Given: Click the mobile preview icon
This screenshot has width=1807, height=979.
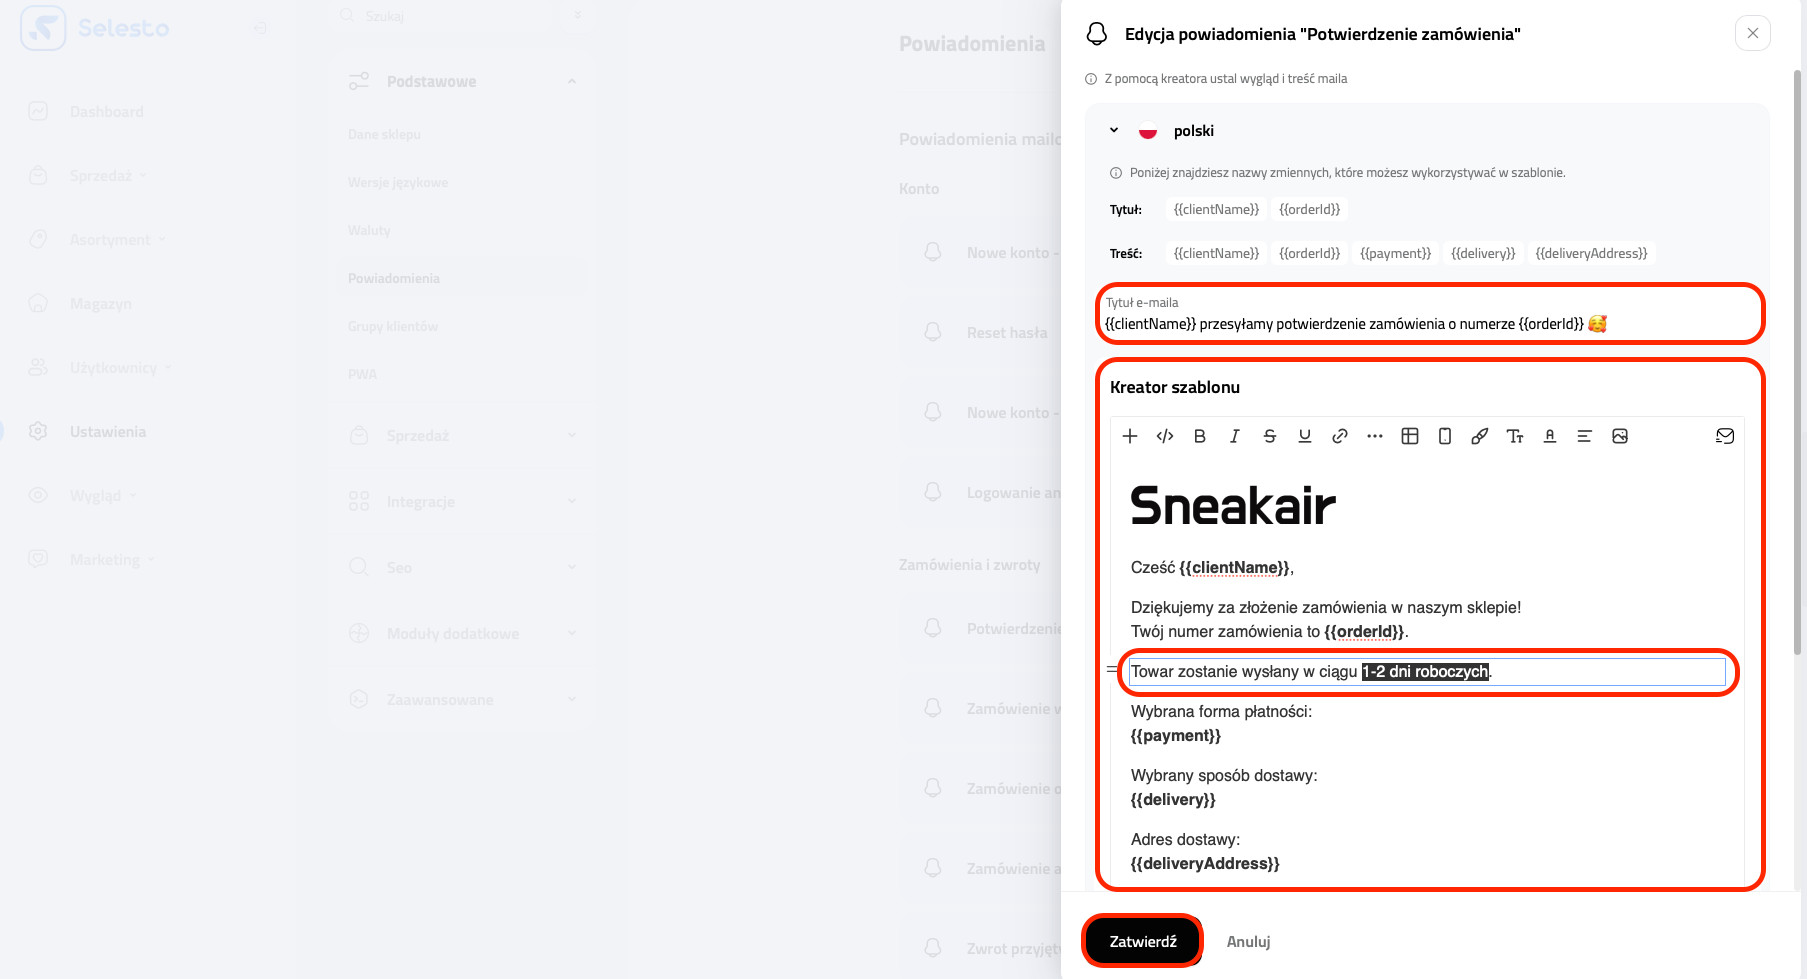Looking at the screenshot, I should [1445, 436].
